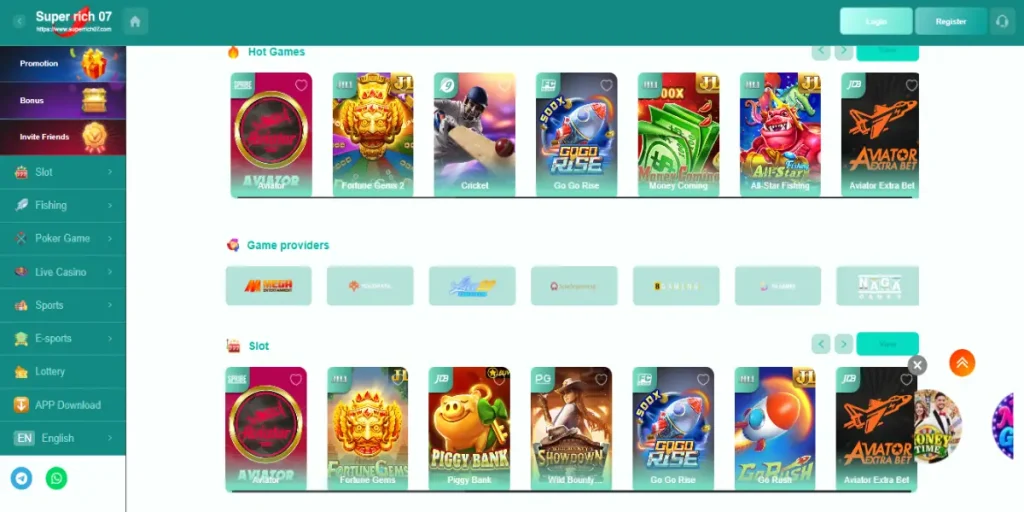The width and height of the screenshot is (1024, 512).
Task: Open the Telegram contact icon
Action: click(22, 479)
